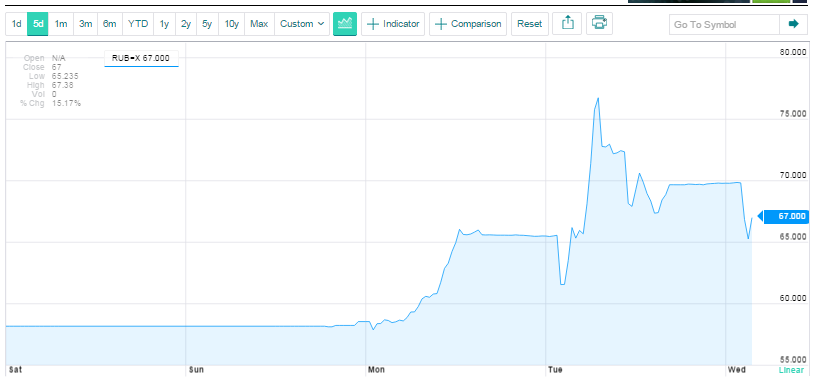Select the 5d time range

tap(38, 24)
